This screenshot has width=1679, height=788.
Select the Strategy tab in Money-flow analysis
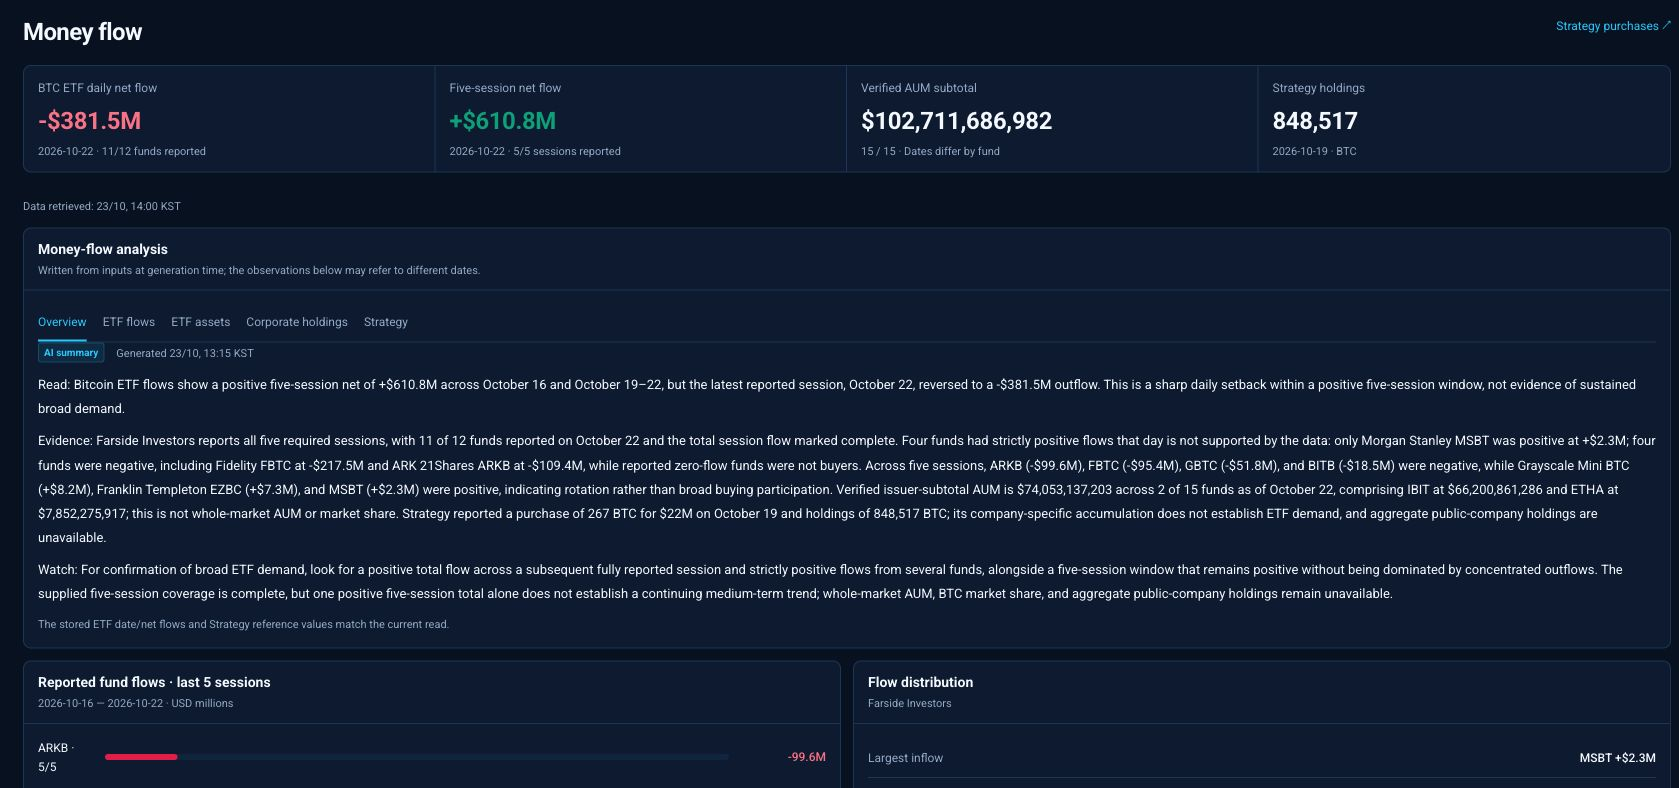tap(386, 322)
